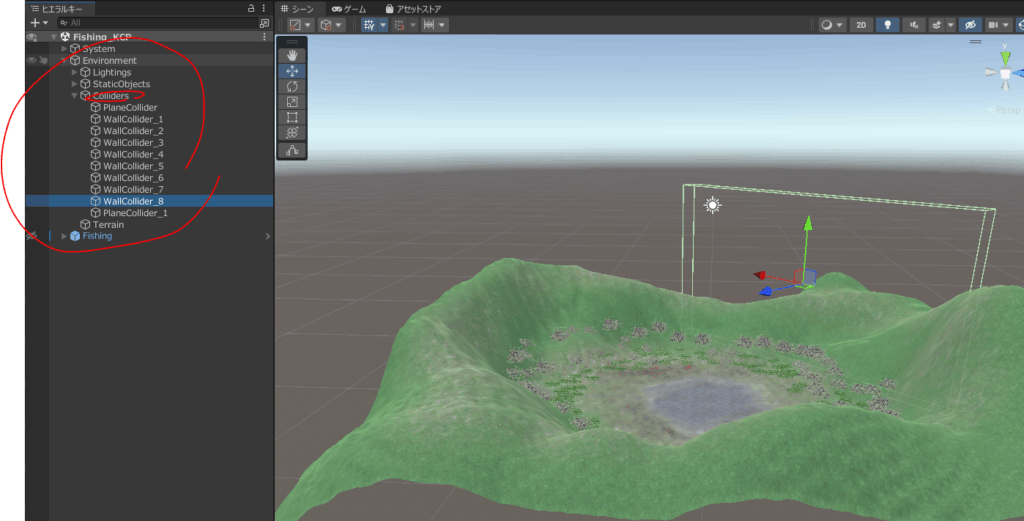Select the Rect transform tool
Screen dimensions: 1024x521
[292, 117]
